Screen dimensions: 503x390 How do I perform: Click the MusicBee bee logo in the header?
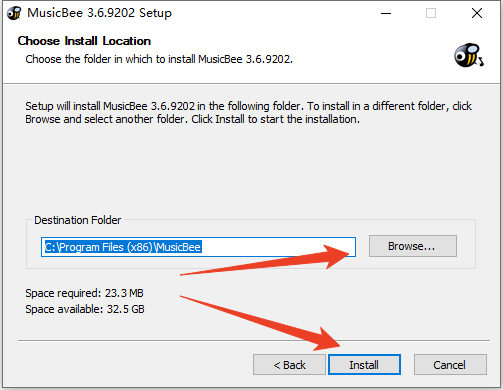coord(469,55)
